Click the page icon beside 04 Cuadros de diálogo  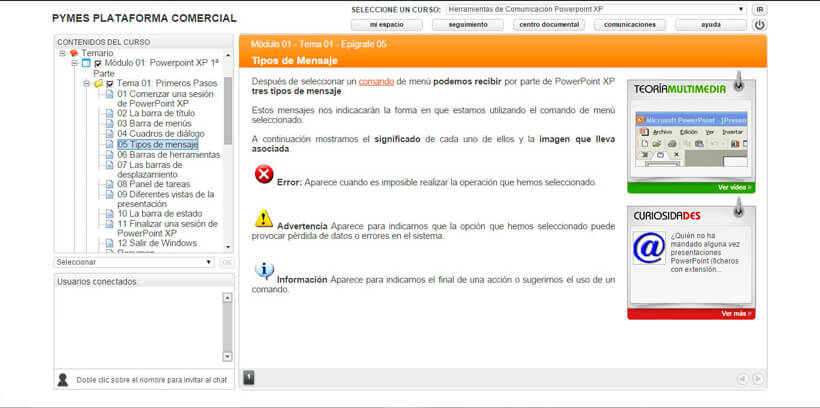(x=109, y=134)
